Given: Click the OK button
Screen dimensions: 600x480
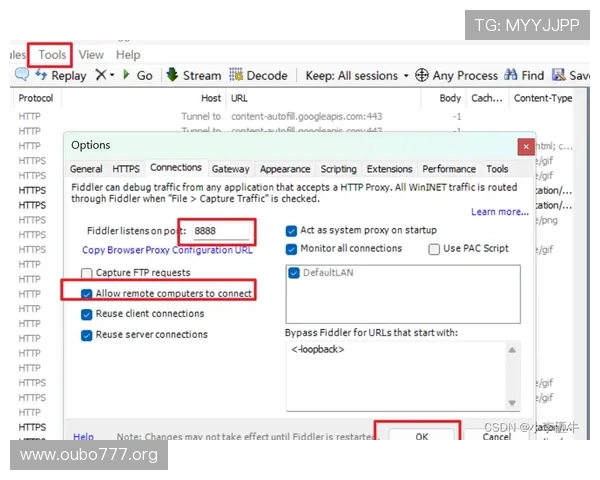Looking at the screenshot, I should (x=422, y=436).
